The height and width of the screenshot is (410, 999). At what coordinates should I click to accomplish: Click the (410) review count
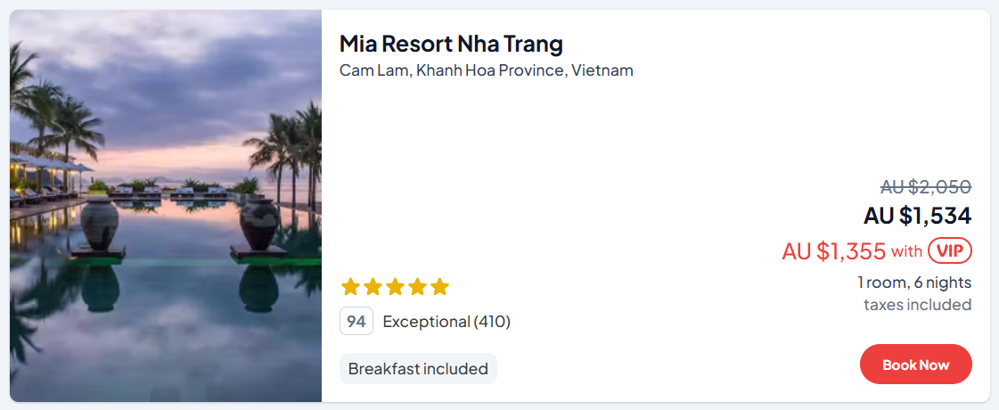[492, 322]
